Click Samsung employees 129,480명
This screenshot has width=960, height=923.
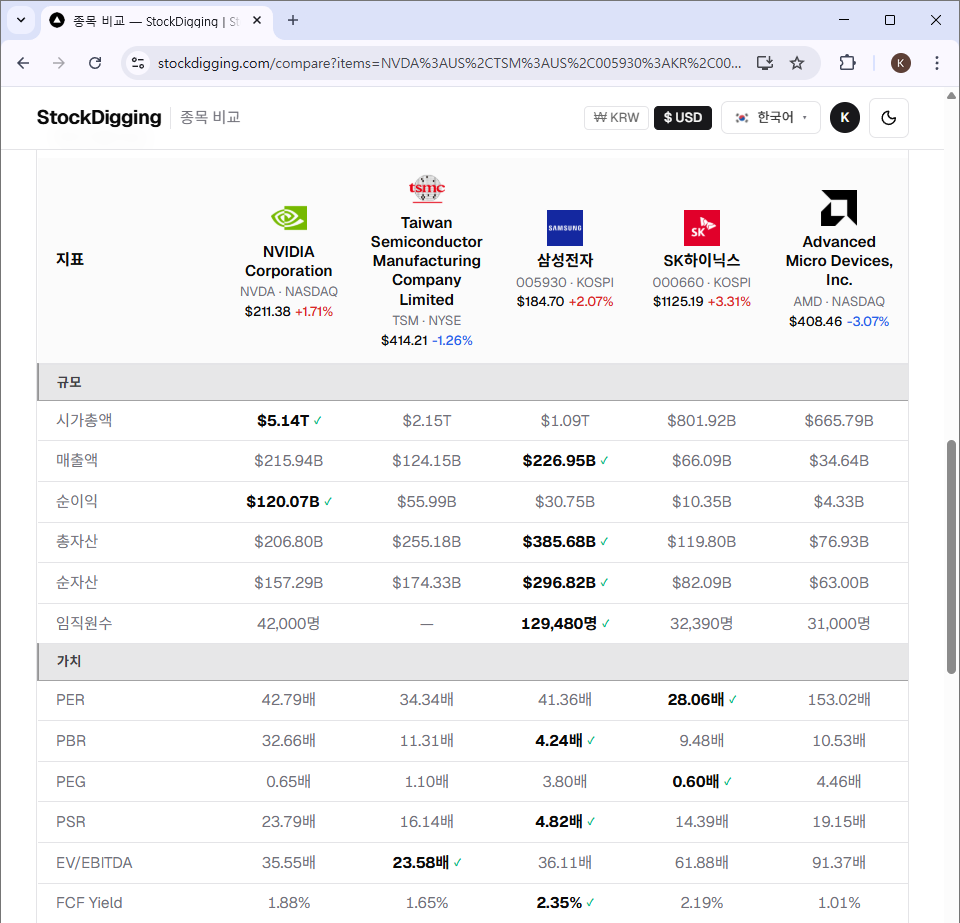pos(559,624)
